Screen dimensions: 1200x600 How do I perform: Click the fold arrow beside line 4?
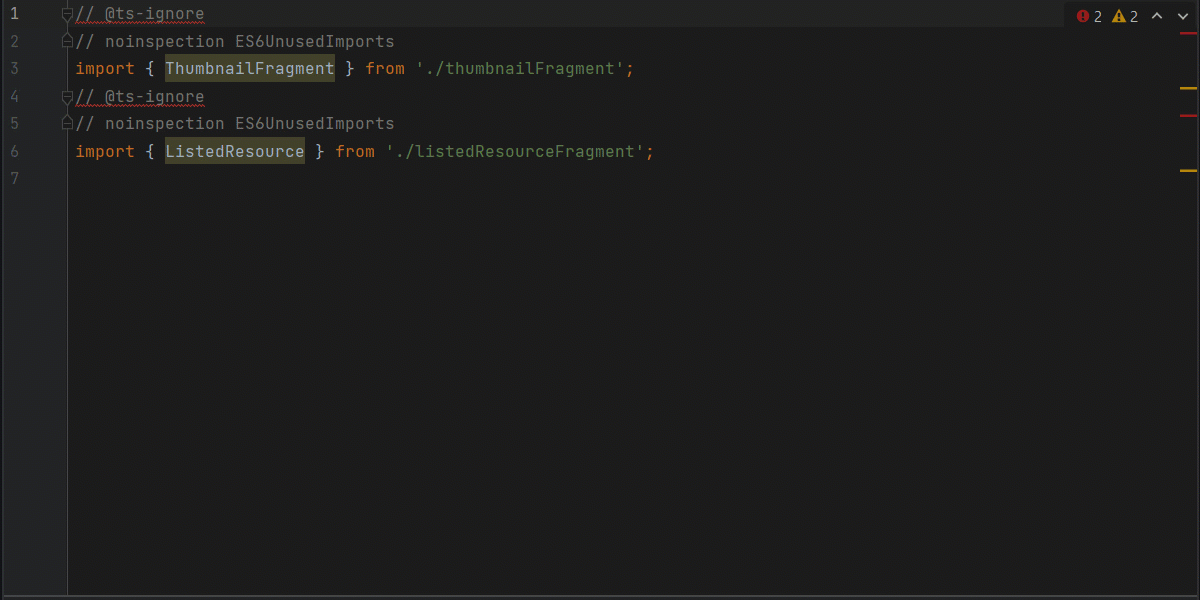pyautogui.click(x=66, y=96)
